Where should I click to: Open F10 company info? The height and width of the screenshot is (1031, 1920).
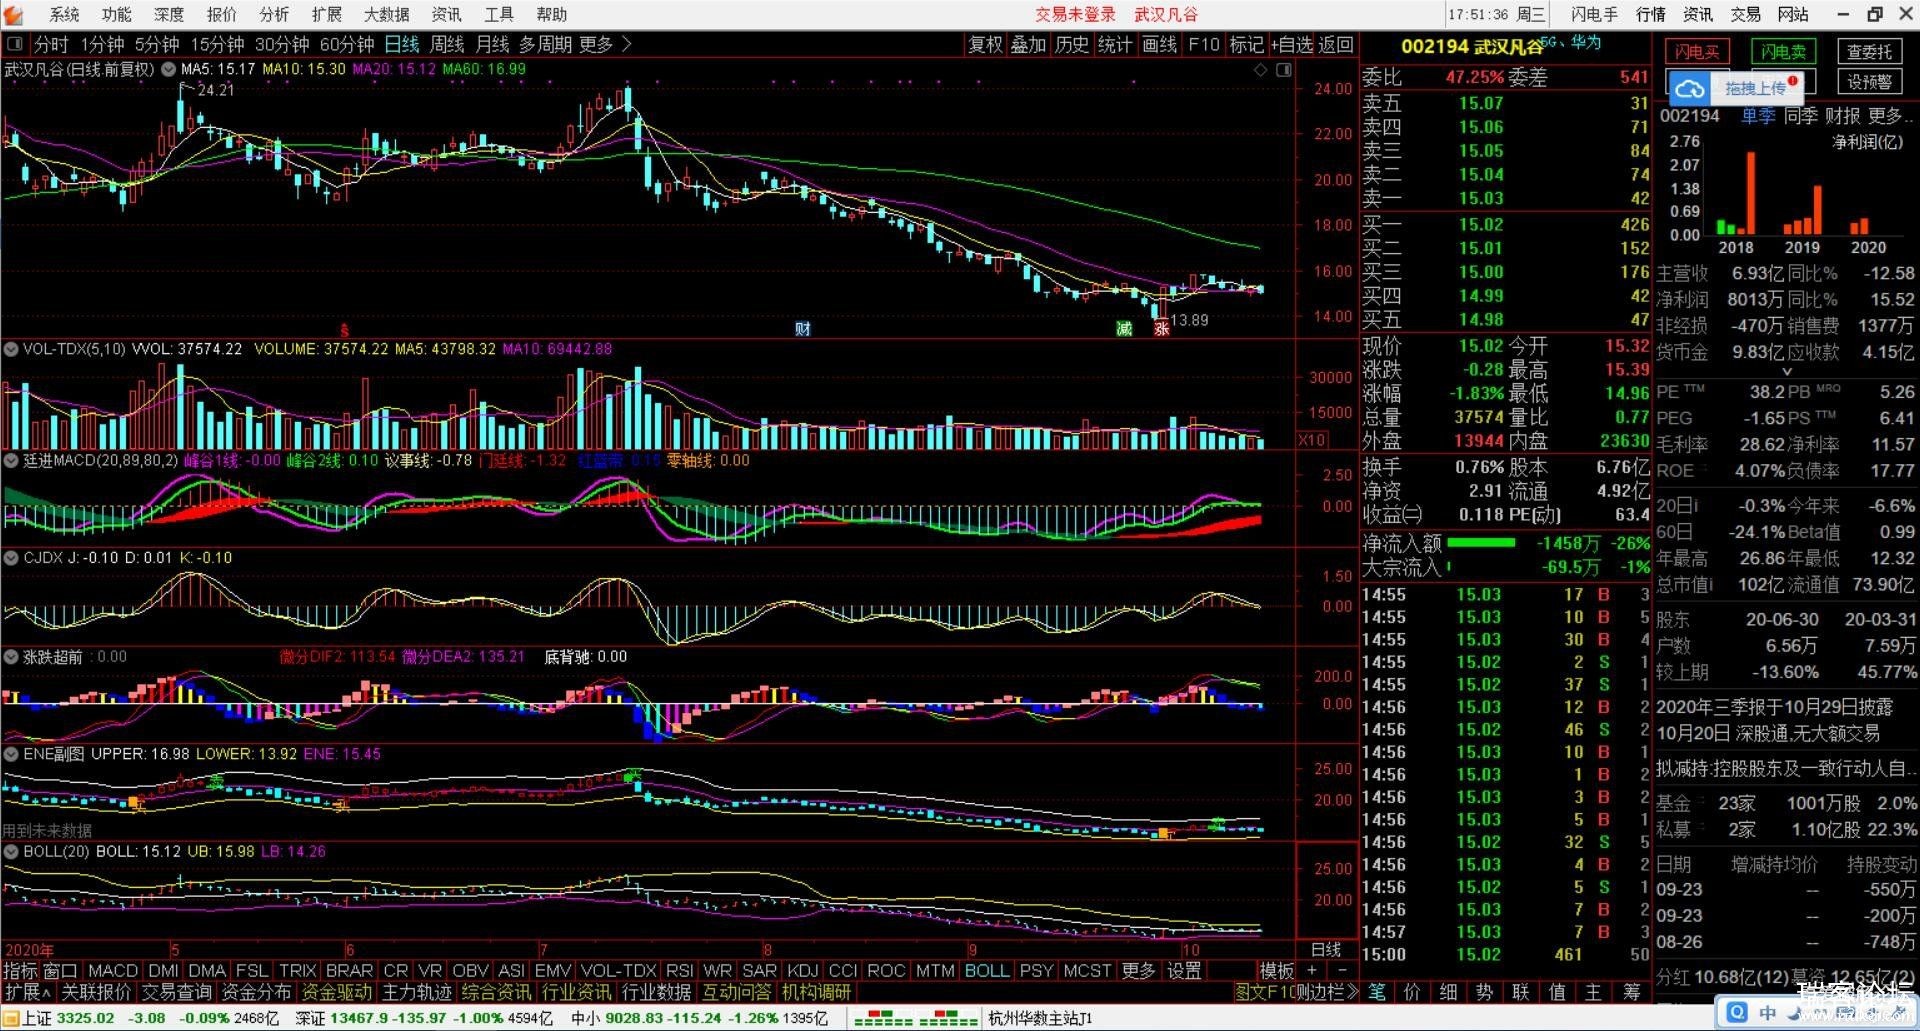click(x=1203, y=44)
